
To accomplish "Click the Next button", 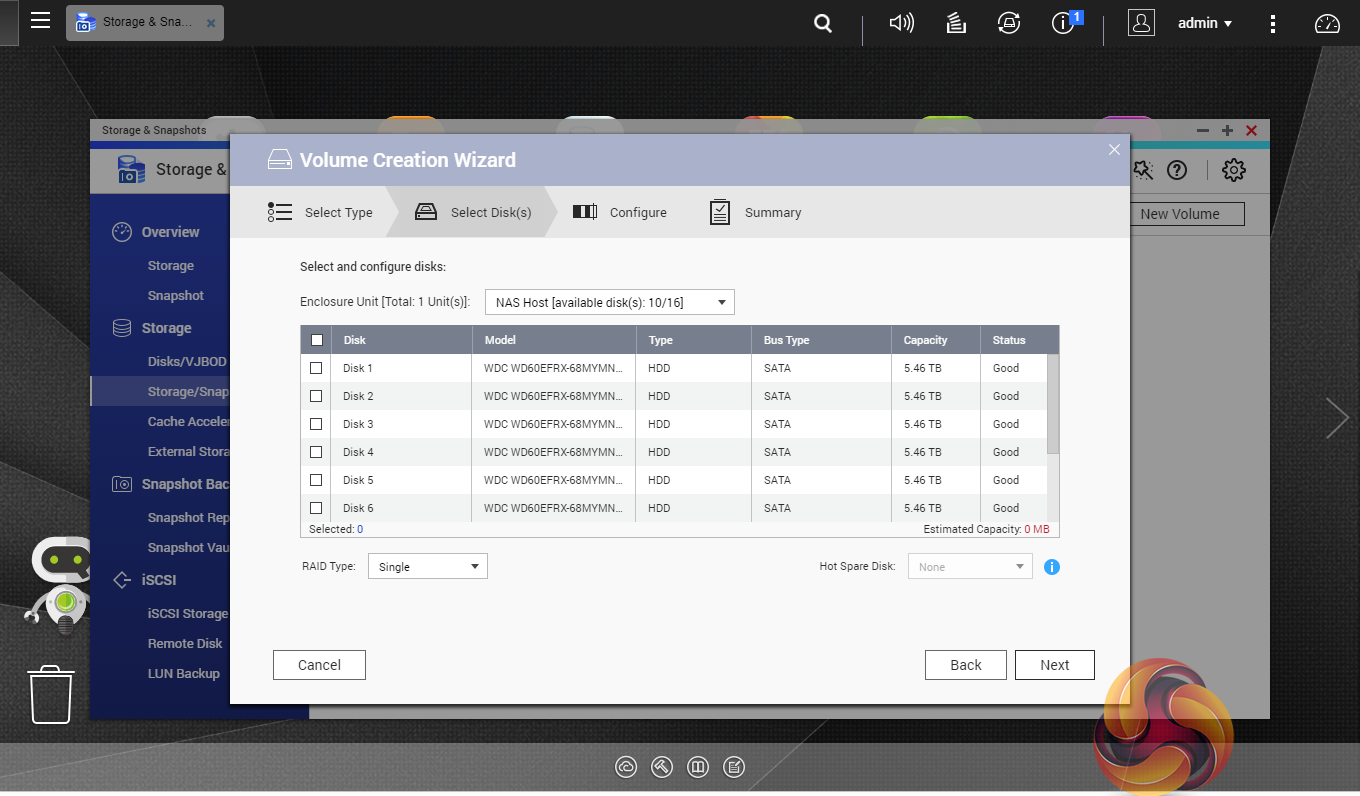I will 1054,665.
